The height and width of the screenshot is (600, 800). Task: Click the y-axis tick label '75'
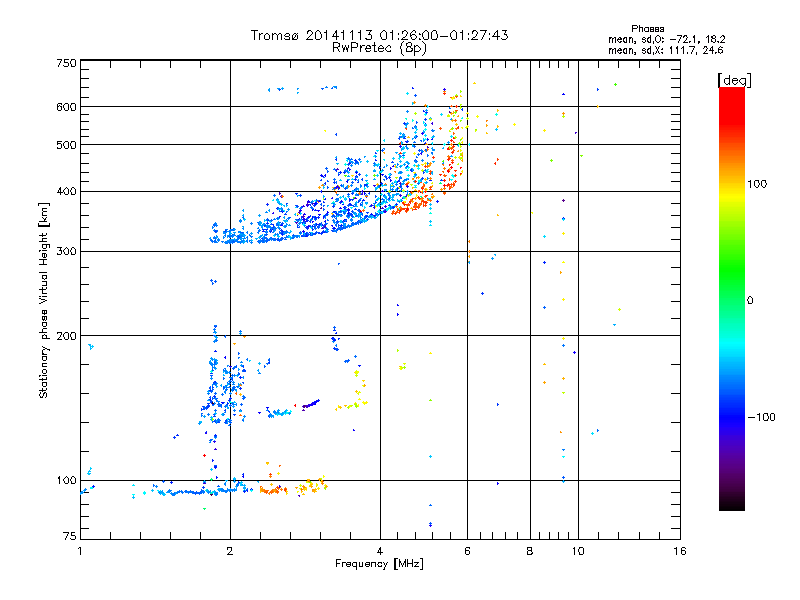pos(70,536)
